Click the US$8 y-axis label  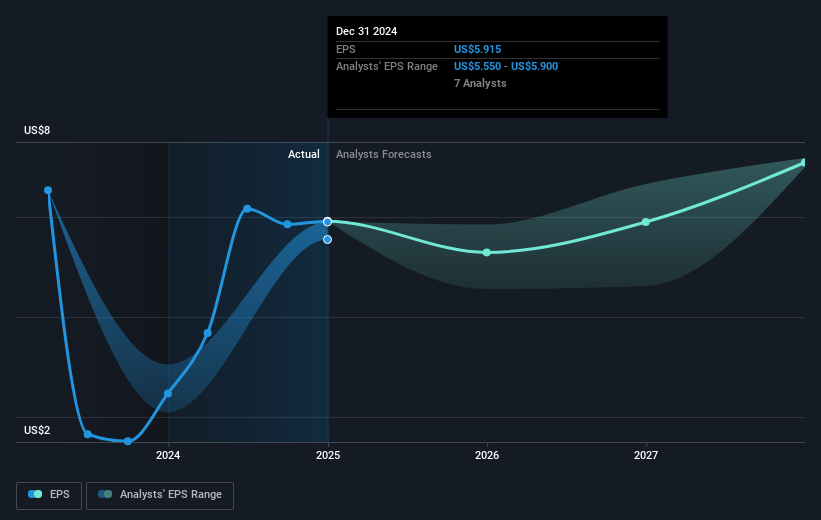click(x=37, y=130)
